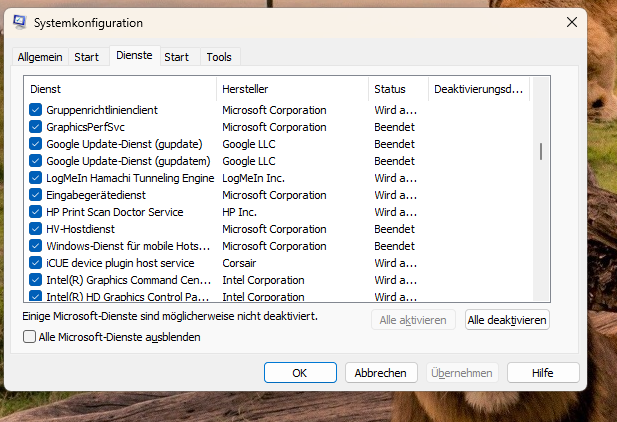This screenshot has height=422, width=617.
Task: Switch to the Allgemein tab
Action: (40, 57)
